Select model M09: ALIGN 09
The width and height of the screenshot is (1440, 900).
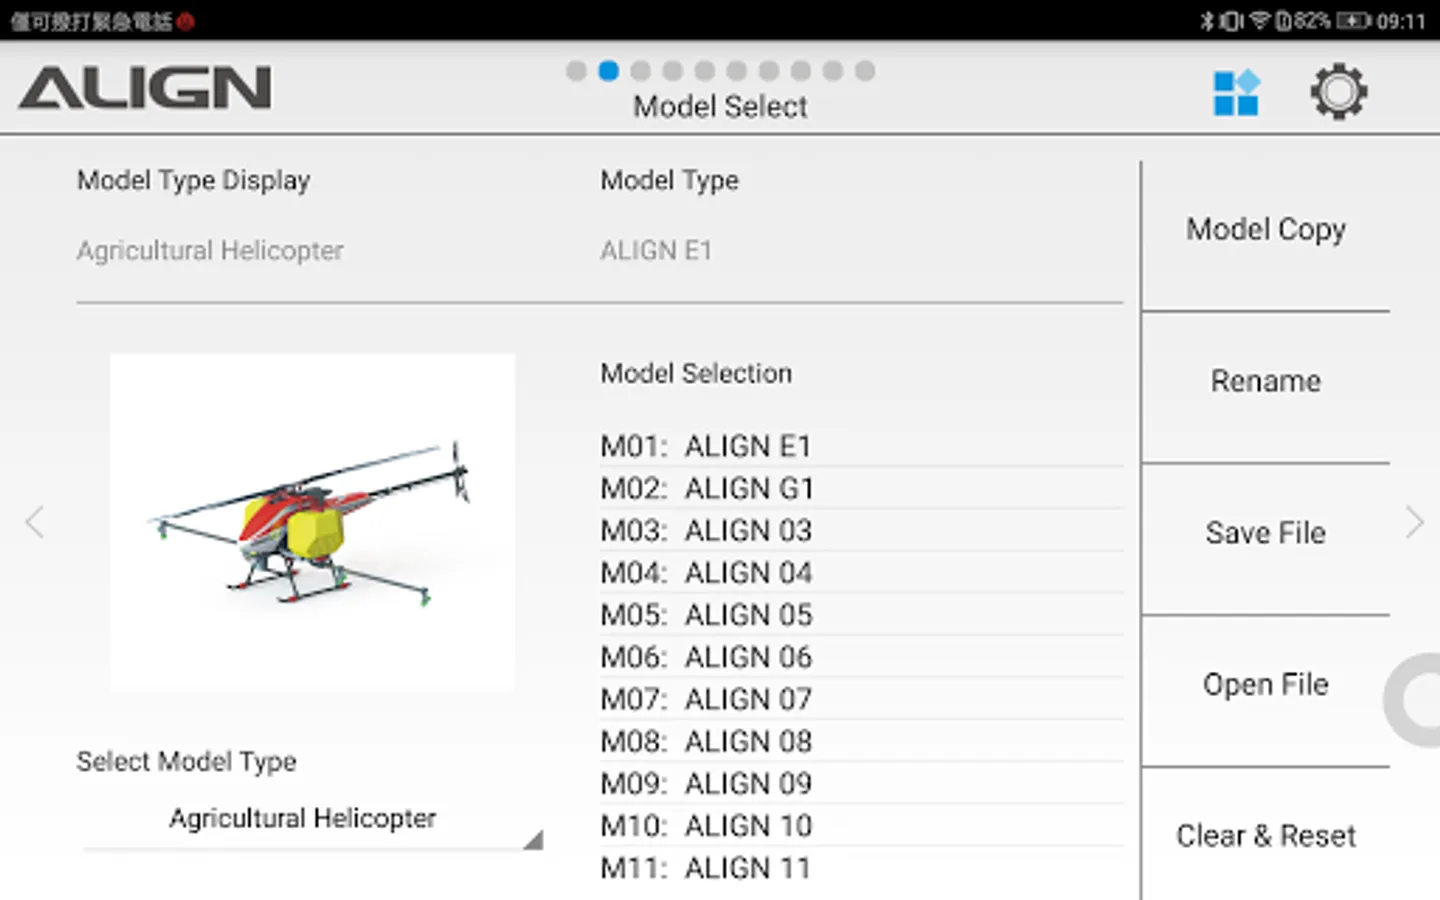point(861,783)
